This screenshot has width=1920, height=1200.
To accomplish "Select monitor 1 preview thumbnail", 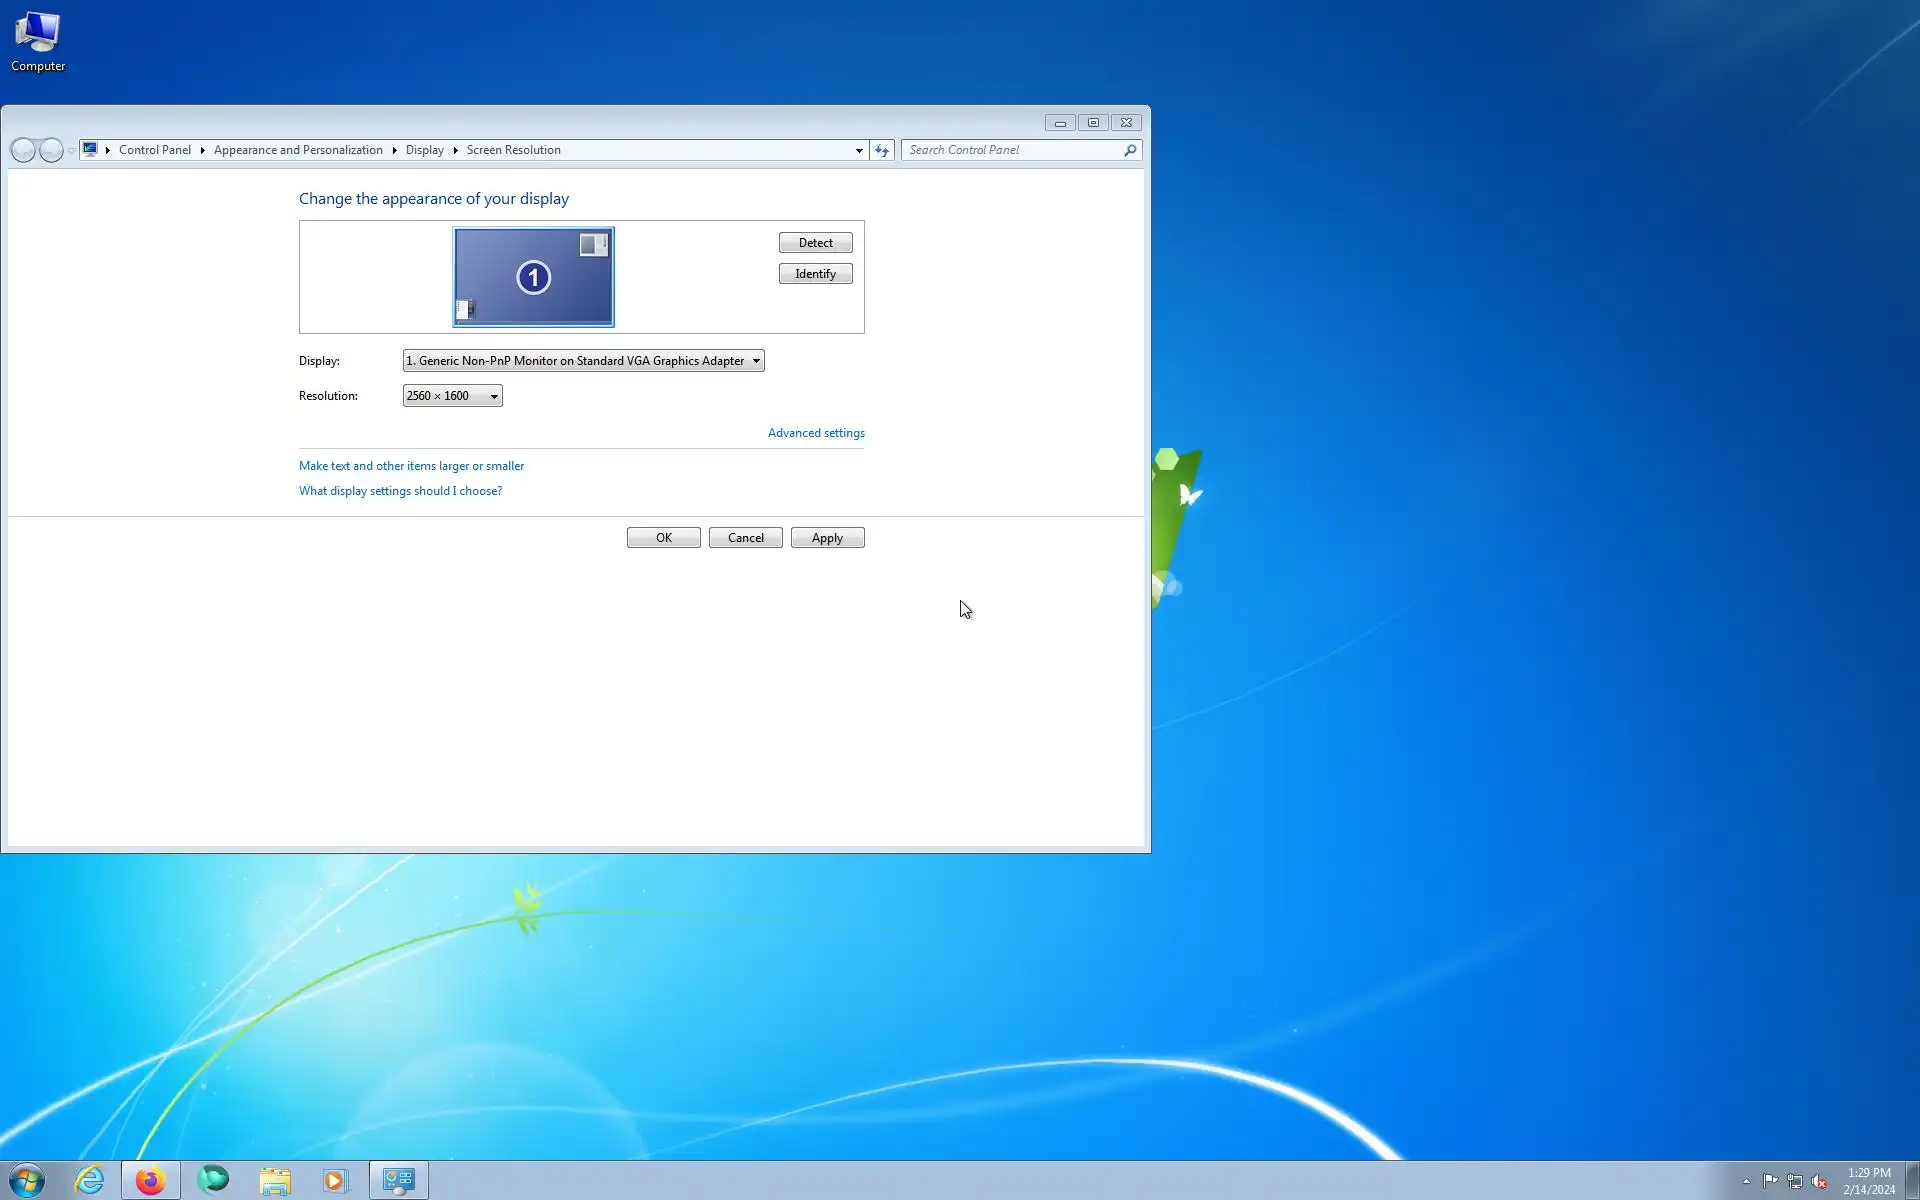I will point(533,277).
